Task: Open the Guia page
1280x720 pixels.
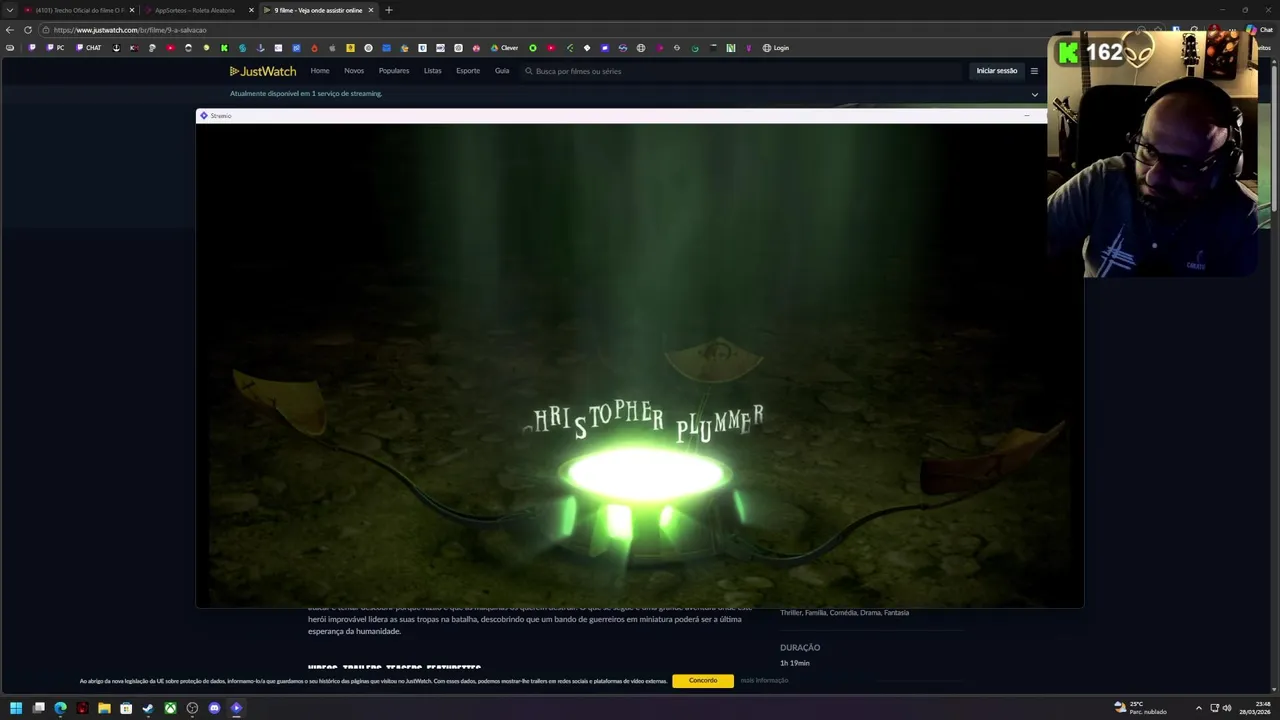Action: point(502,71)
